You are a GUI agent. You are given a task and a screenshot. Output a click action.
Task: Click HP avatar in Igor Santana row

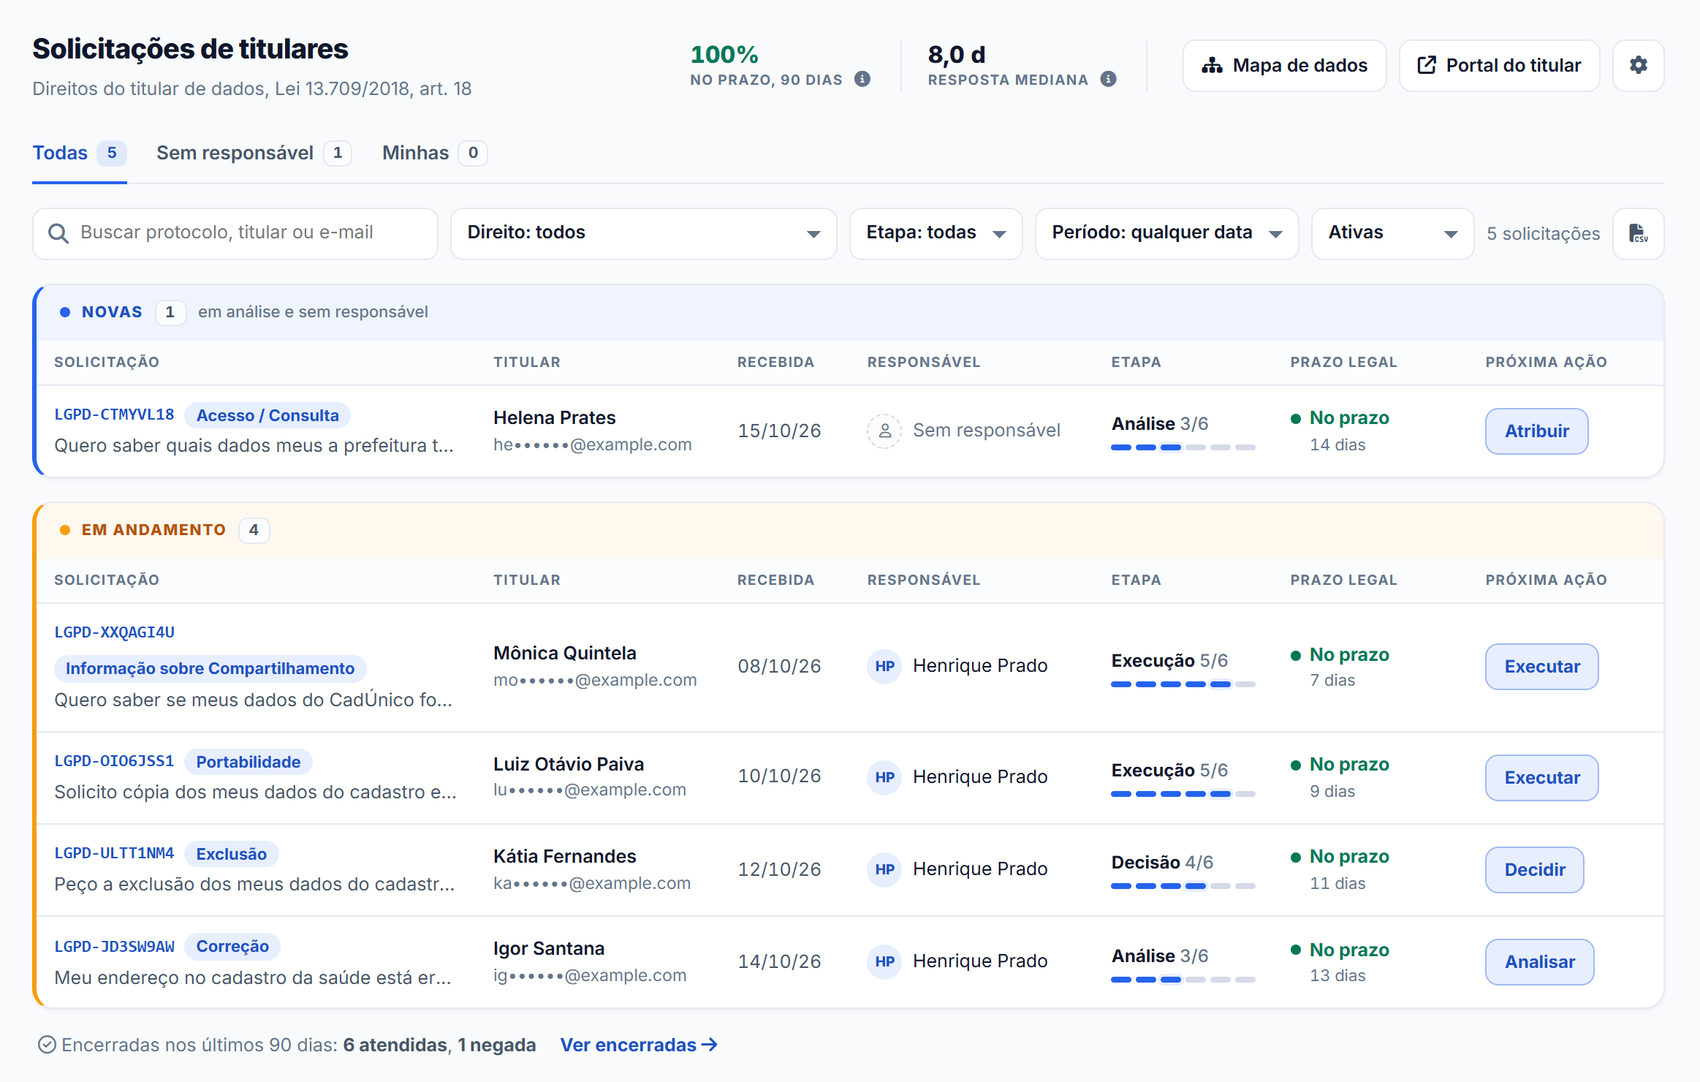tap(884, 961)
